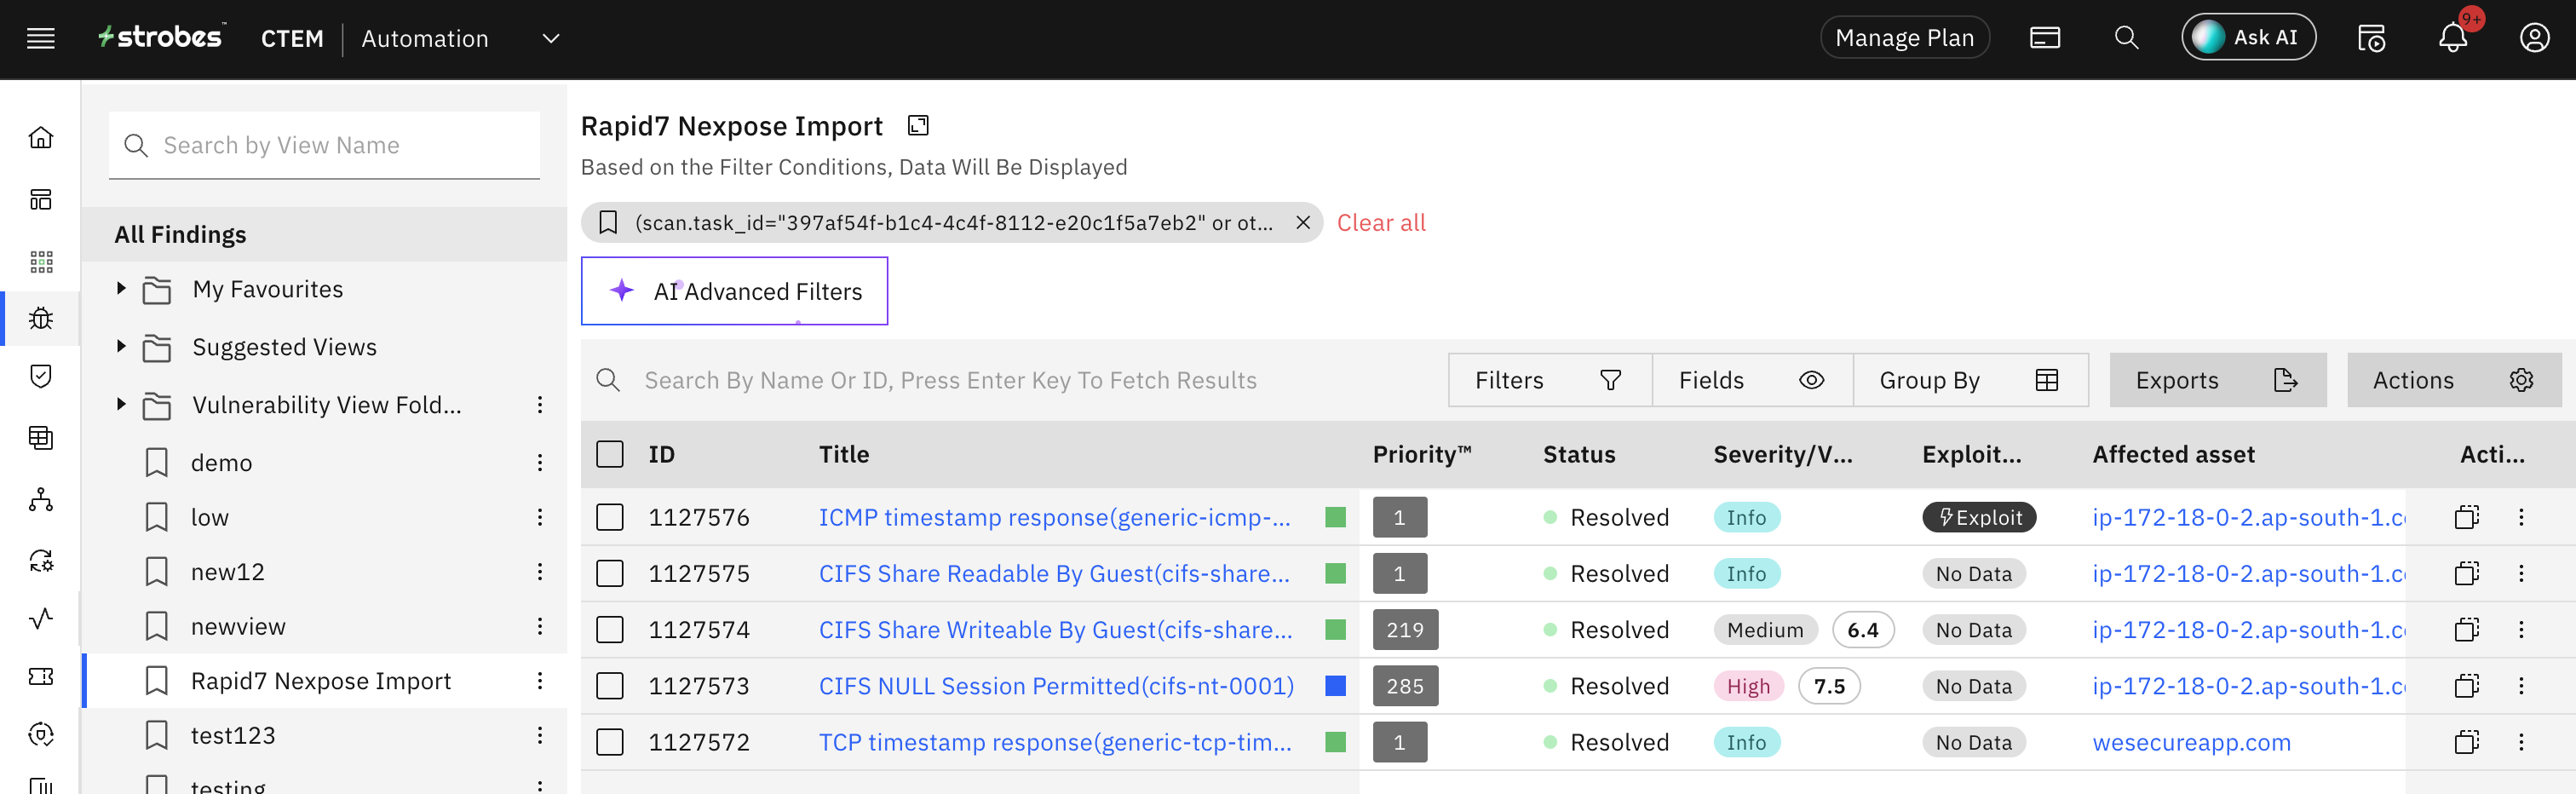Expand the My Favourites folder
This screenshot has height=794, width=2576.
coord(121,289)
